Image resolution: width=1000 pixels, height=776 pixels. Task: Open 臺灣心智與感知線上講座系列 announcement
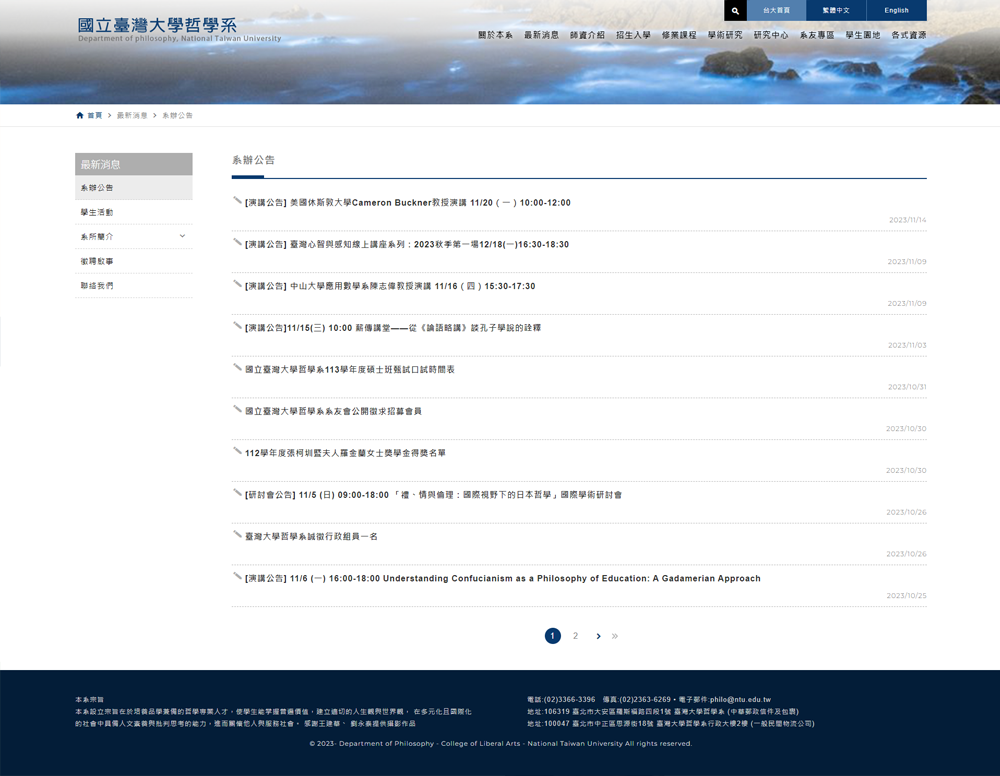click(x=407, y=244)
